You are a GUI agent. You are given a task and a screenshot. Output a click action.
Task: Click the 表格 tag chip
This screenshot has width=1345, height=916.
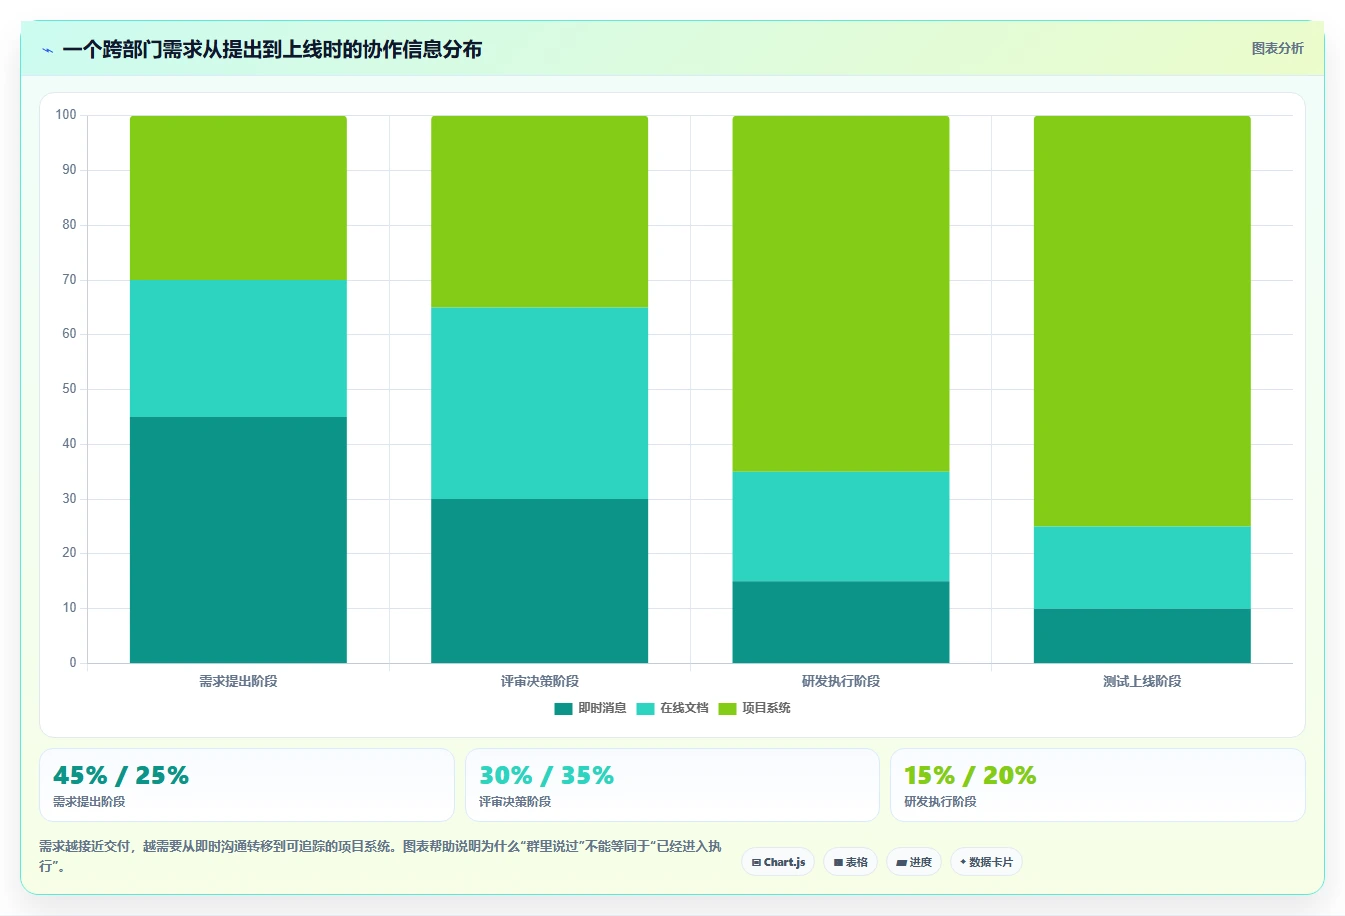tap(850, 862)
